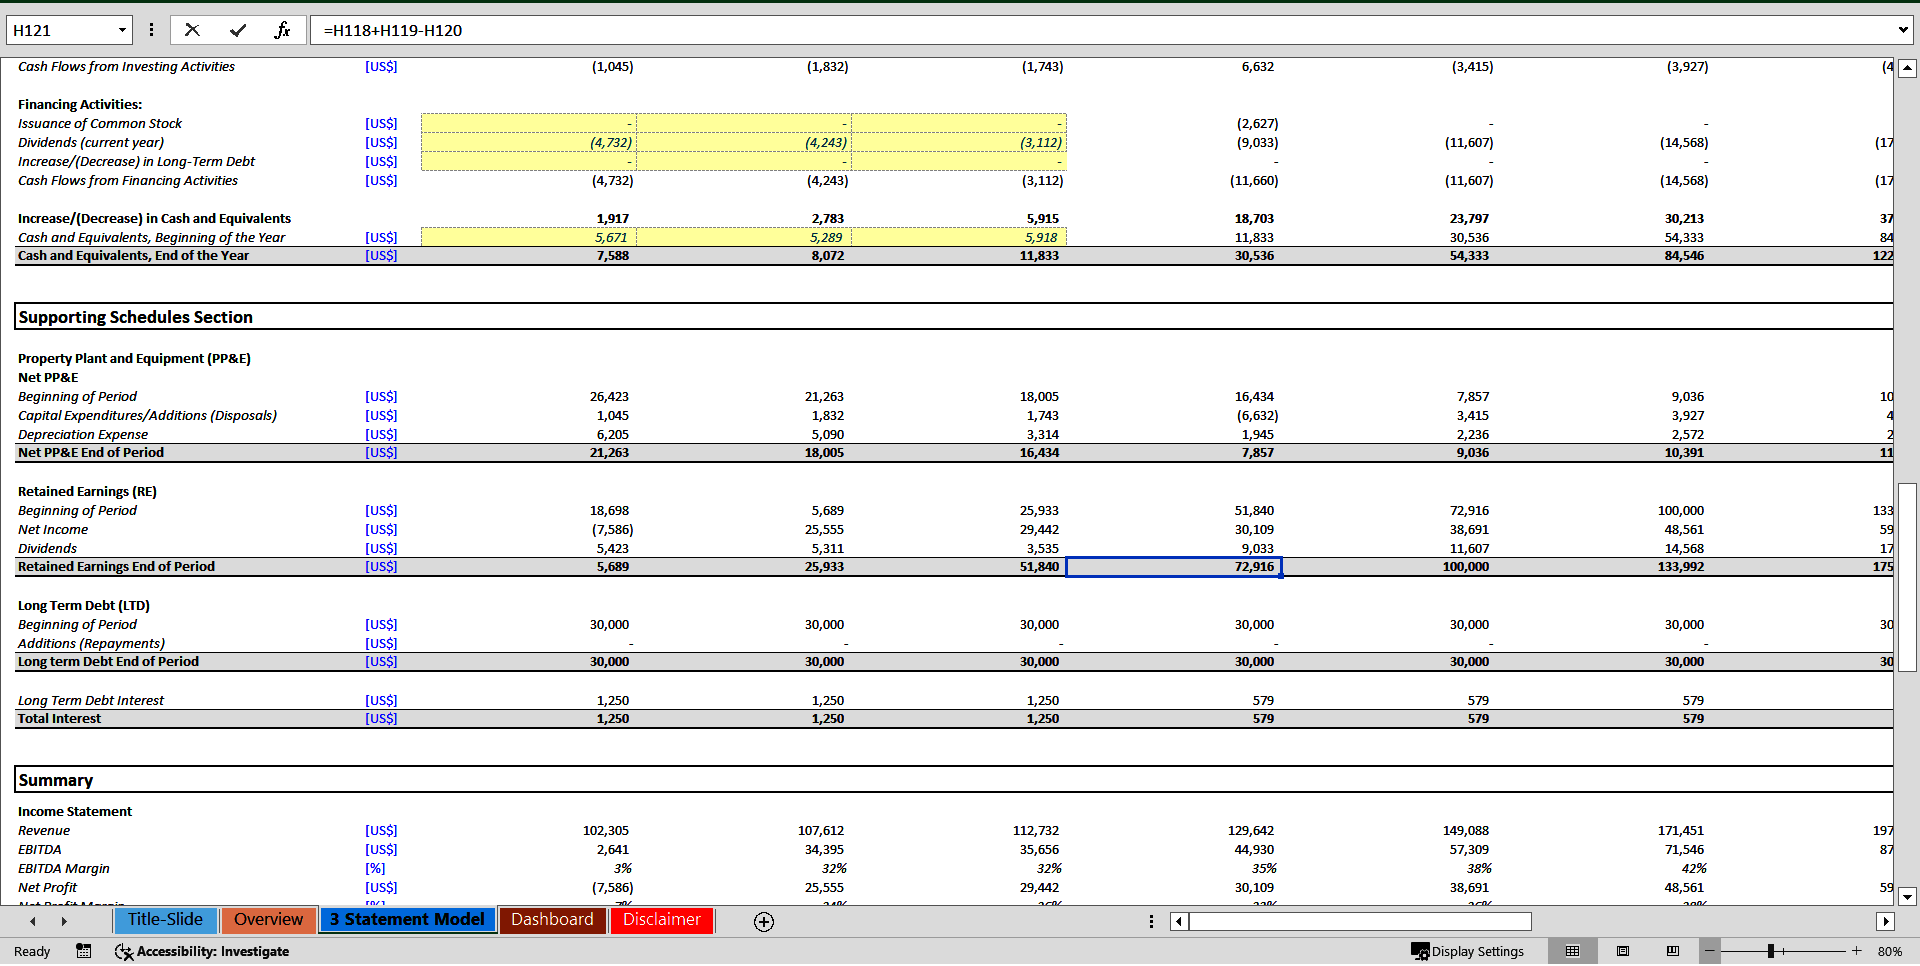Viewport: 1920px width, 966px height.
Task: Click vertical scrollbar up arrow
Action: (1907, 68)
